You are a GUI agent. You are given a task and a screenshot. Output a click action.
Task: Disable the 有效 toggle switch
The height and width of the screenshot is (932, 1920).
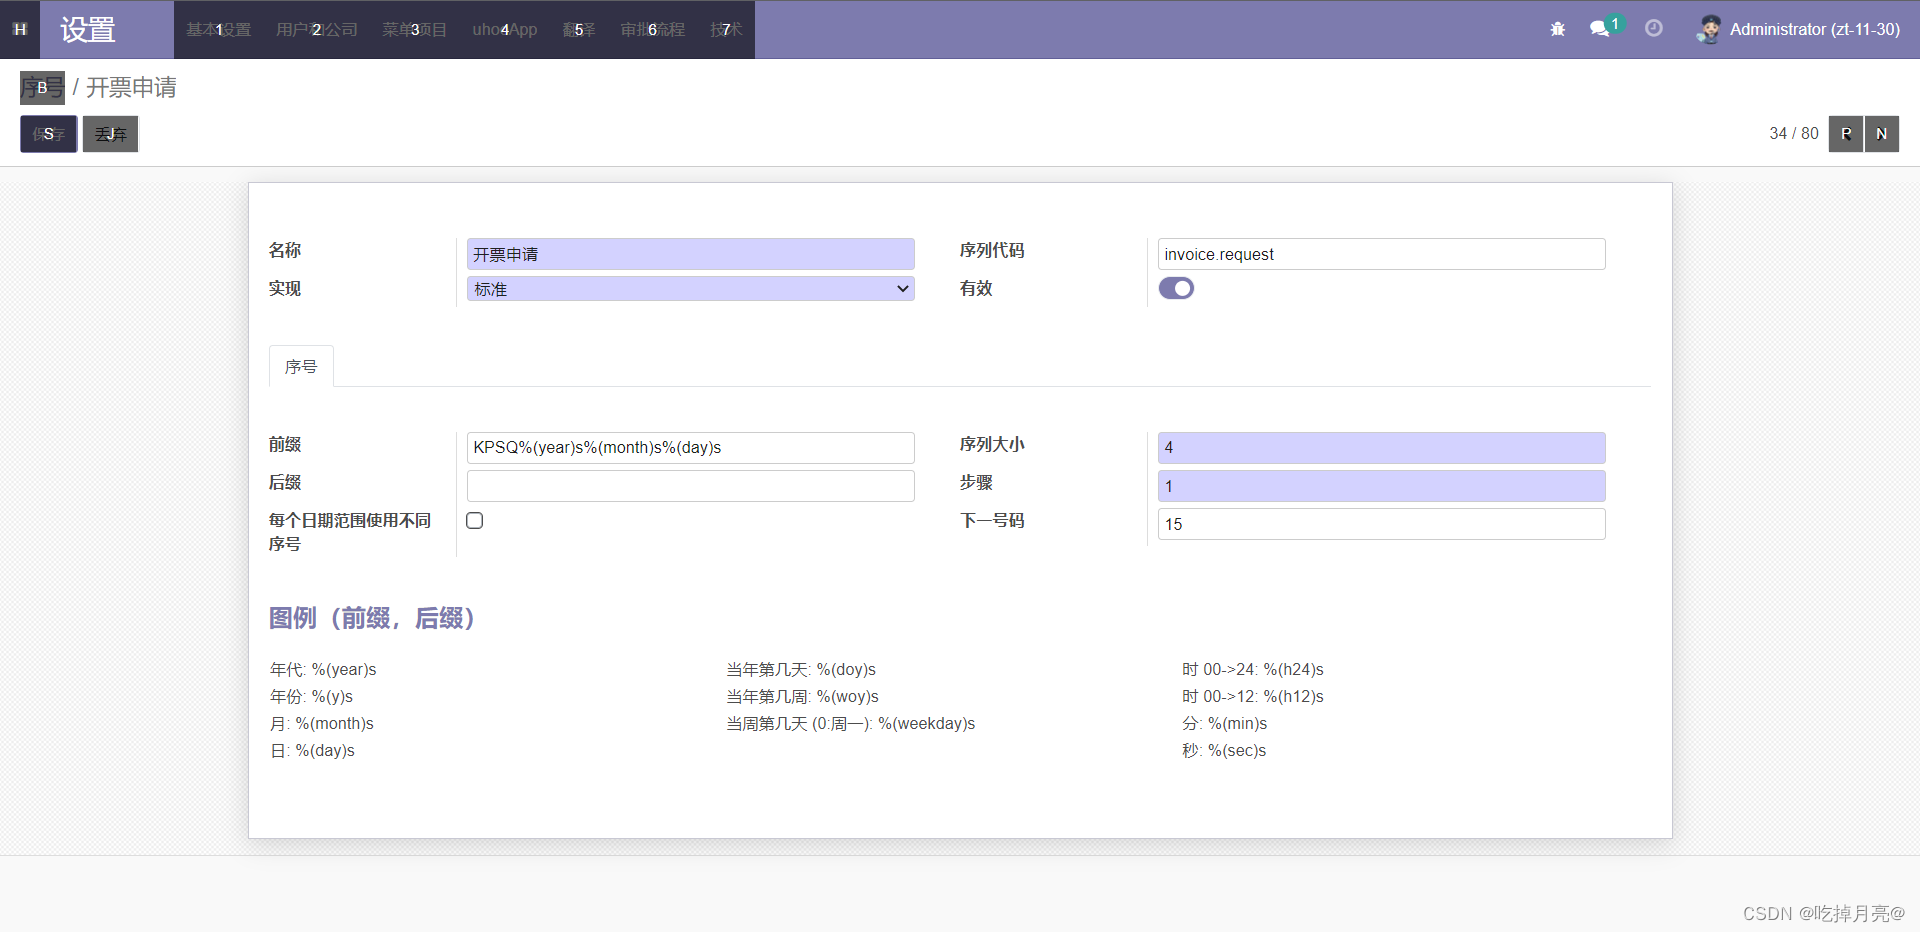click(1177, 288)
